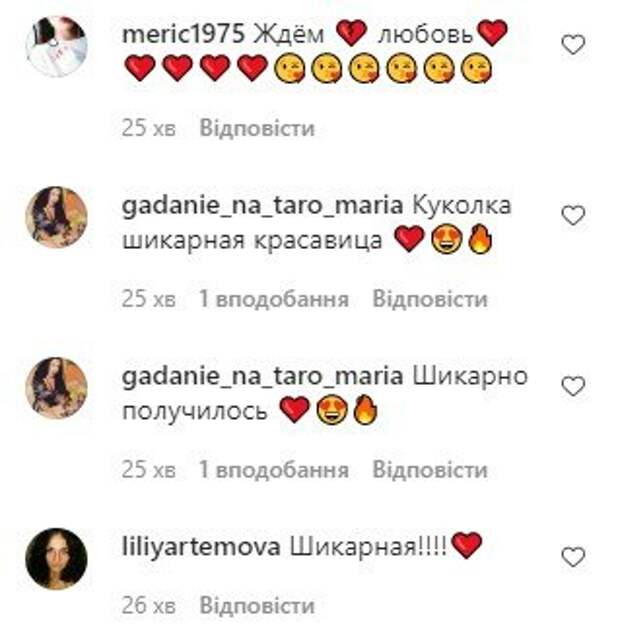The height and width of the screenshot is (629, 620).
Task: Like the 'Шикарно получилось' comment heart
Action: click(x=573, y=386)
